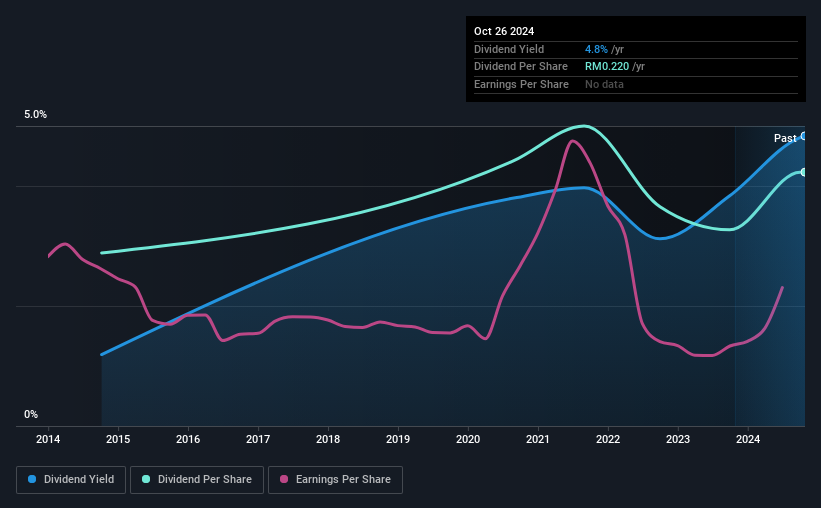Click the 2024 x-axis label
The width and height of the screenshot is (821, 508).
748,439
